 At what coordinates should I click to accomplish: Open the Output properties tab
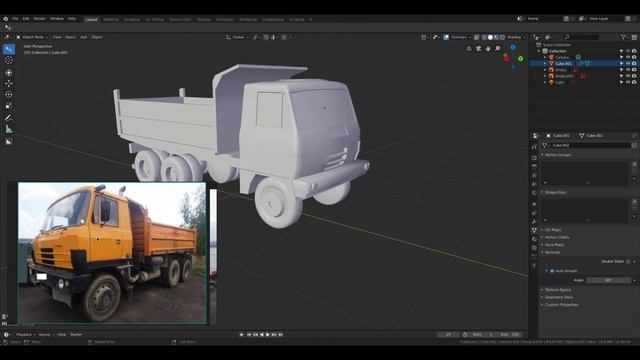click(x=534, y=167)
